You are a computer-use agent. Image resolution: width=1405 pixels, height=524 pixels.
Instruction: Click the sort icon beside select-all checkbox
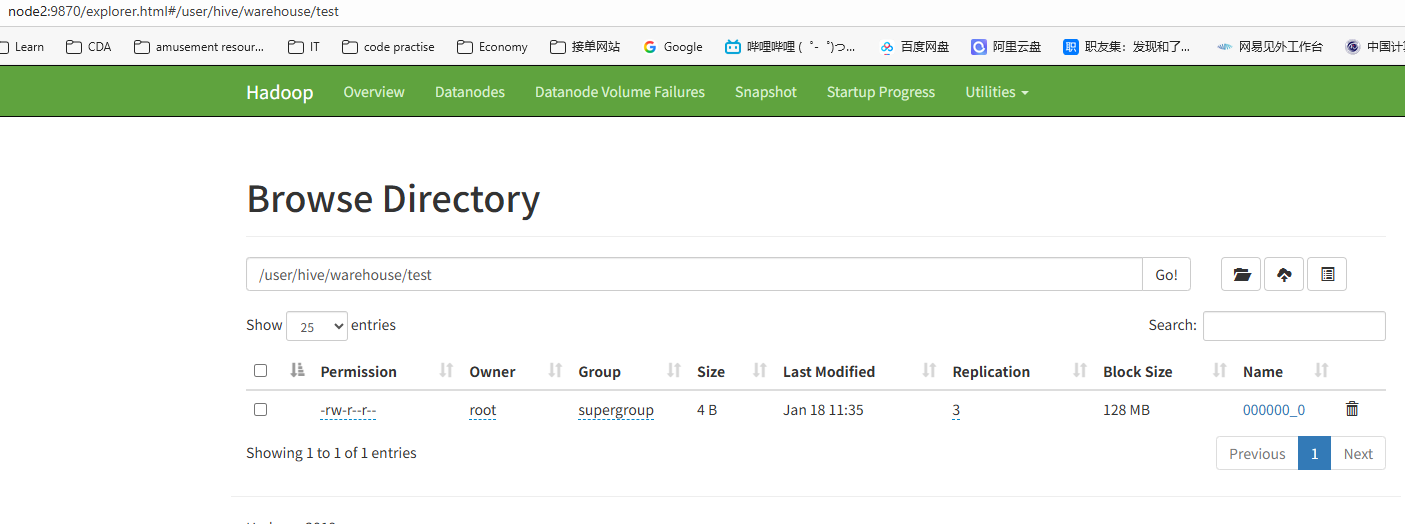tap(297, 371)
